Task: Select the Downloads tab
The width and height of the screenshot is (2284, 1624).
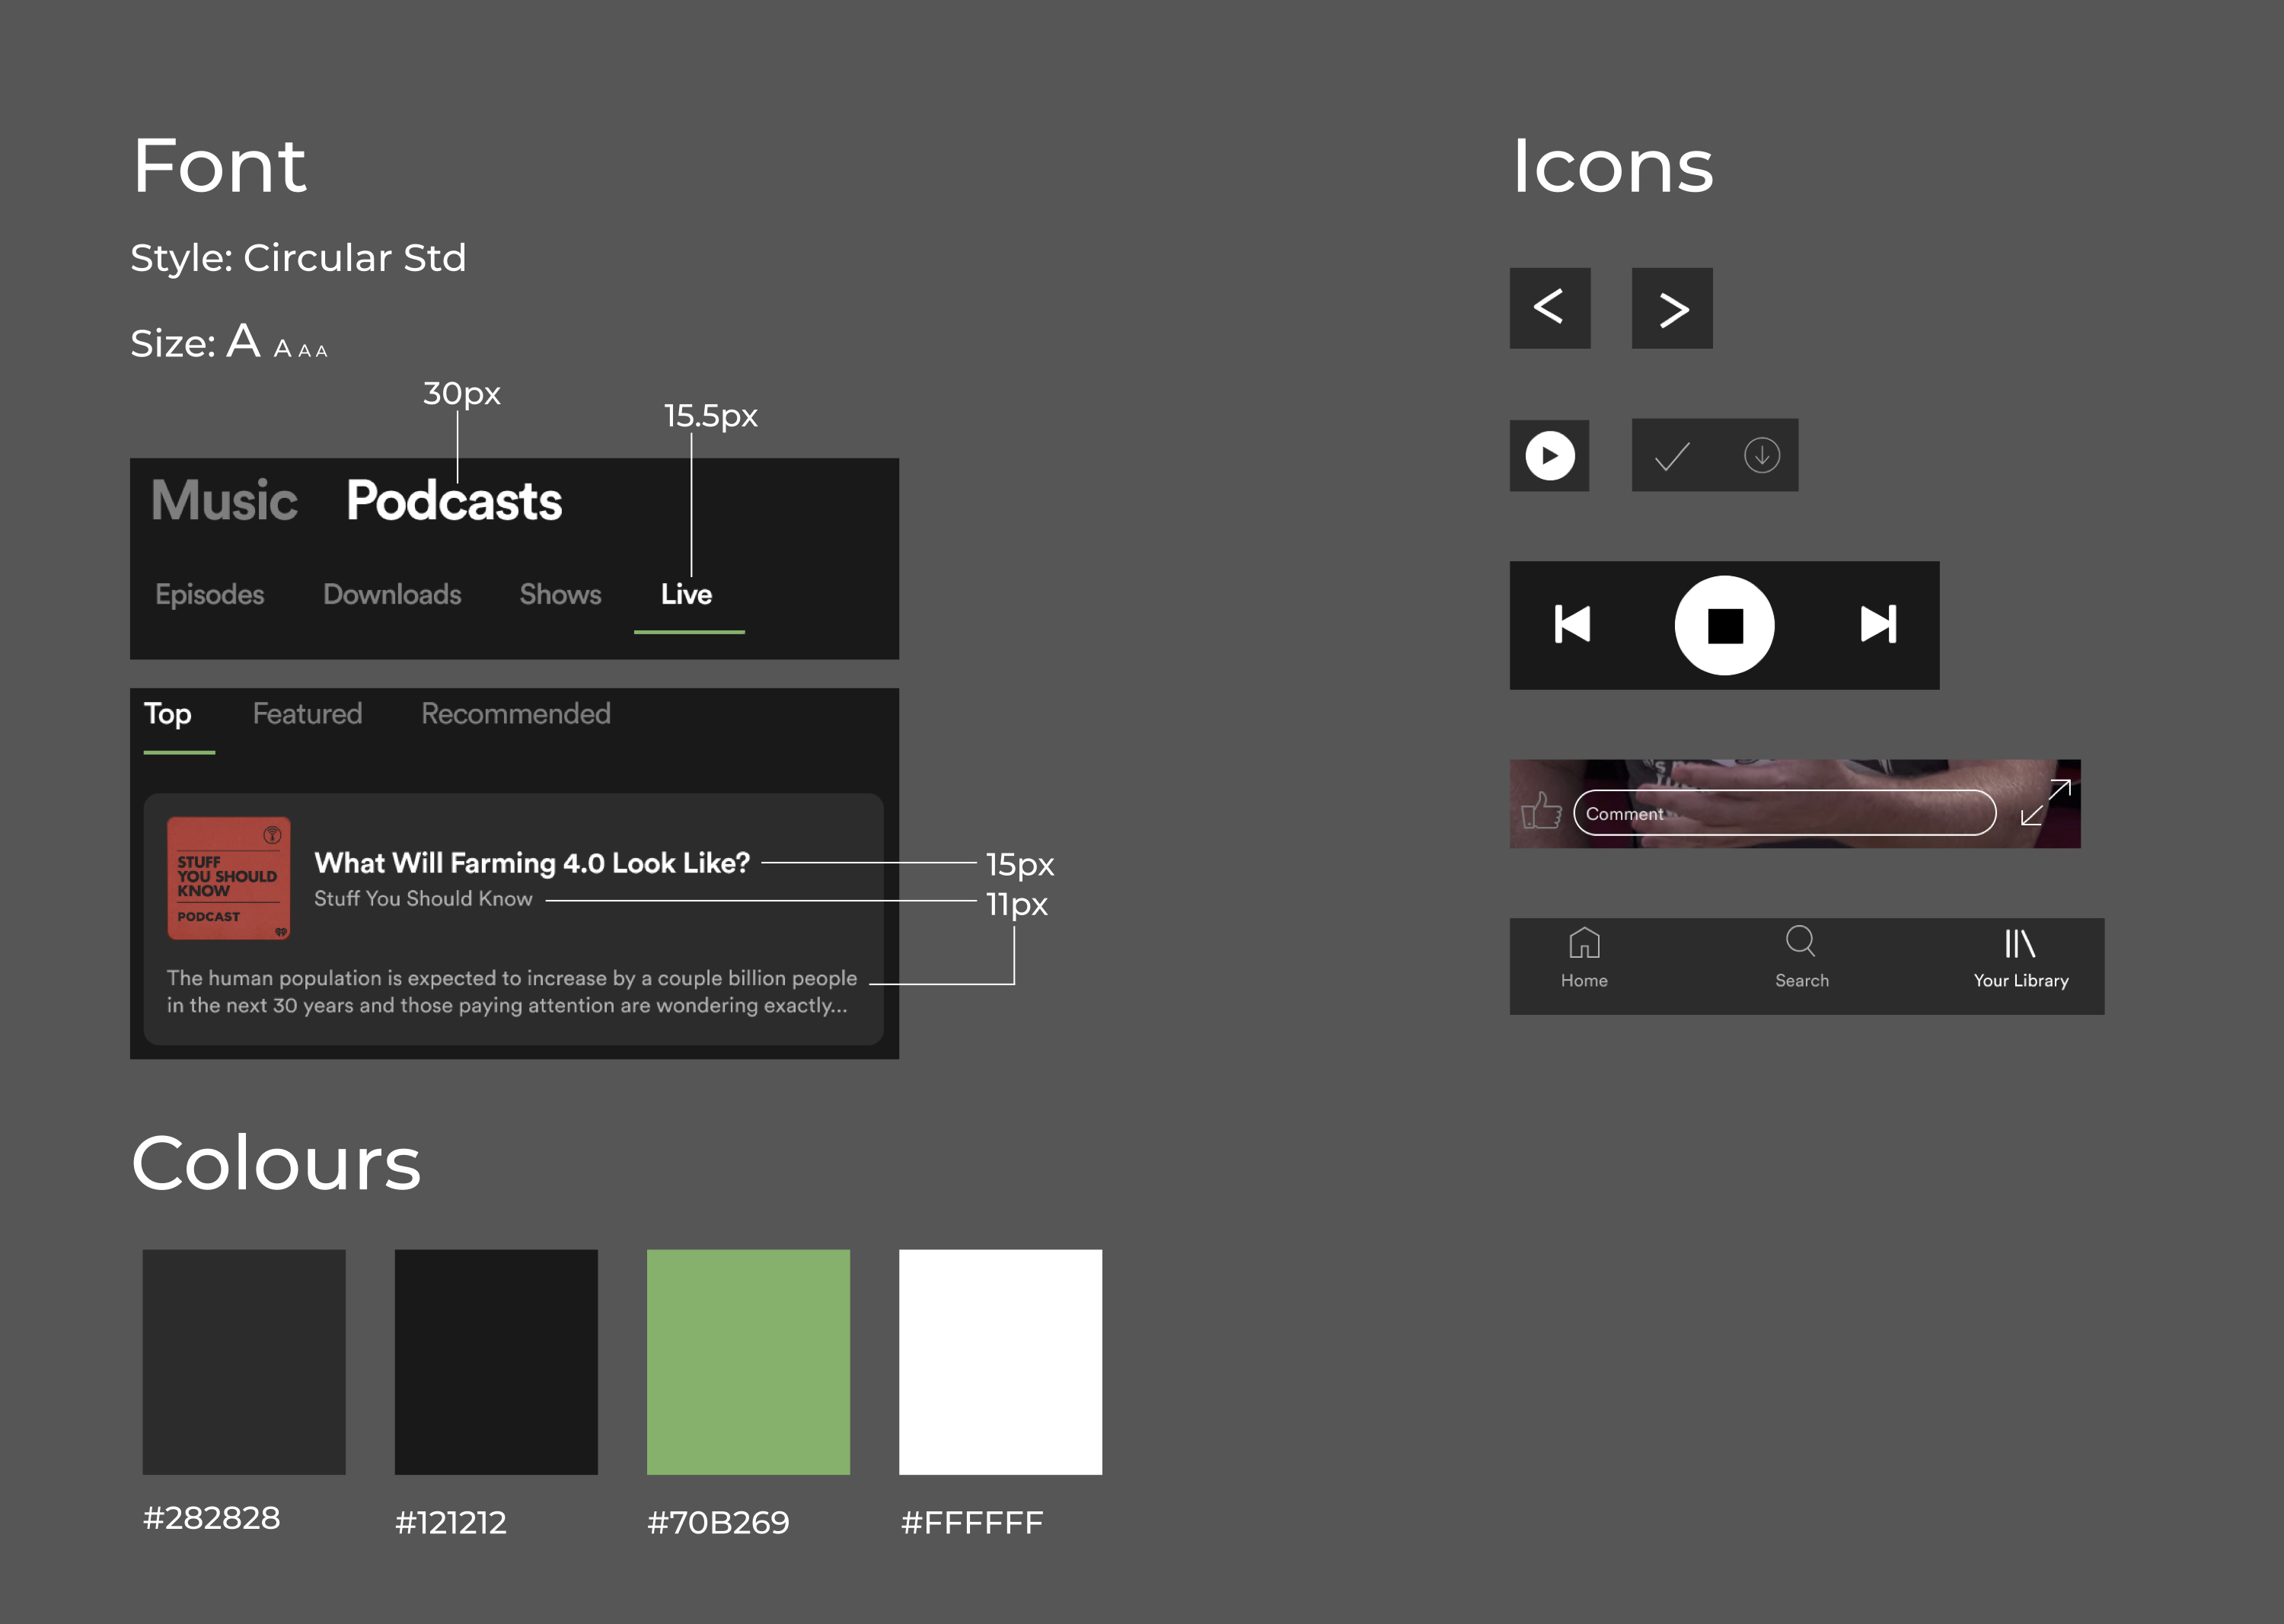Action: pyautogui.click(x=392, y=594)
